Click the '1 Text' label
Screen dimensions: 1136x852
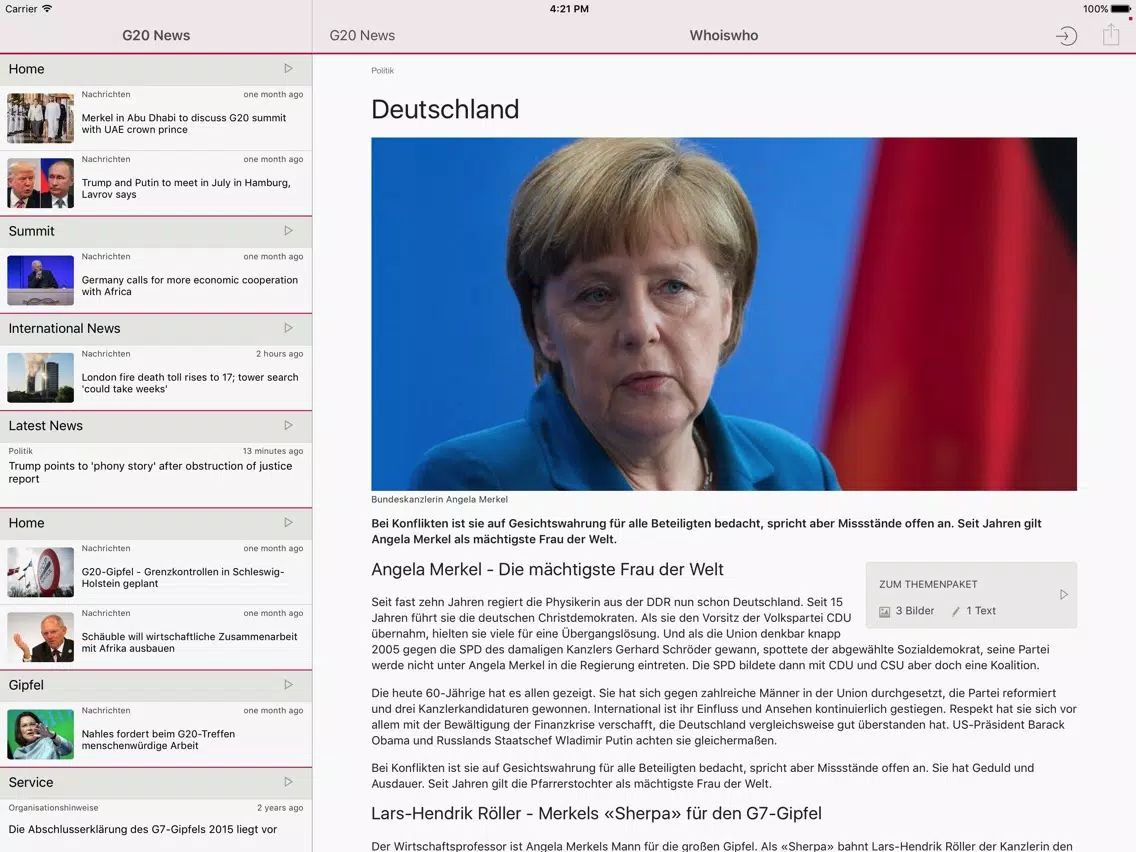click(981, 611)
